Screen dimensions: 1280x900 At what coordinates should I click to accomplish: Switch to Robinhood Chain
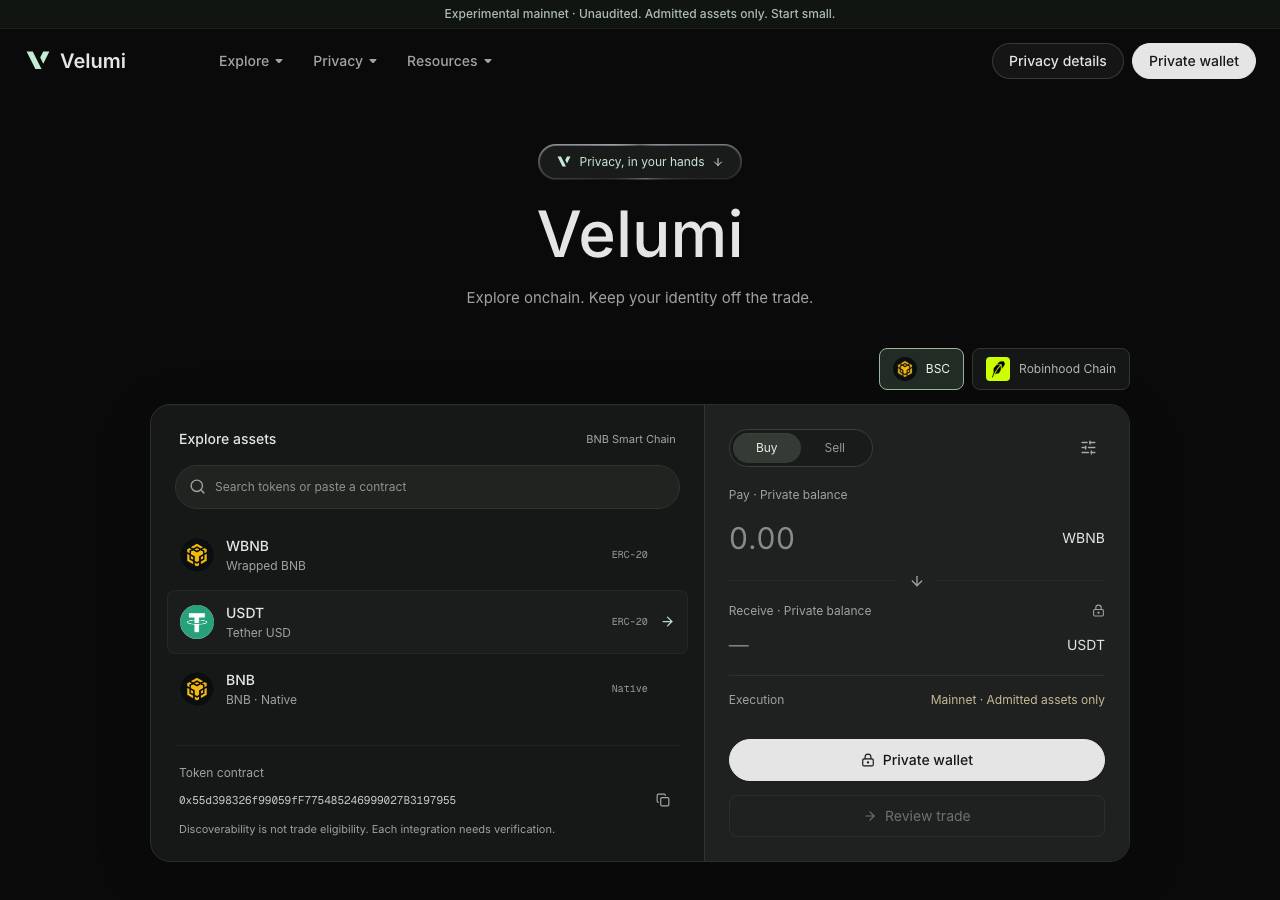click(x=1051, y=369)
